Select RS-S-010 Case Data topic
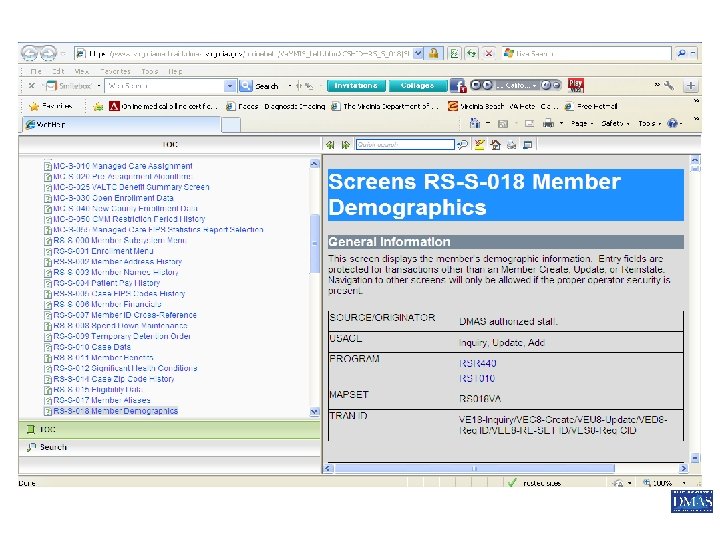This screenshot has width=720, height=540. pyautogui.click(x=92, y=347)
